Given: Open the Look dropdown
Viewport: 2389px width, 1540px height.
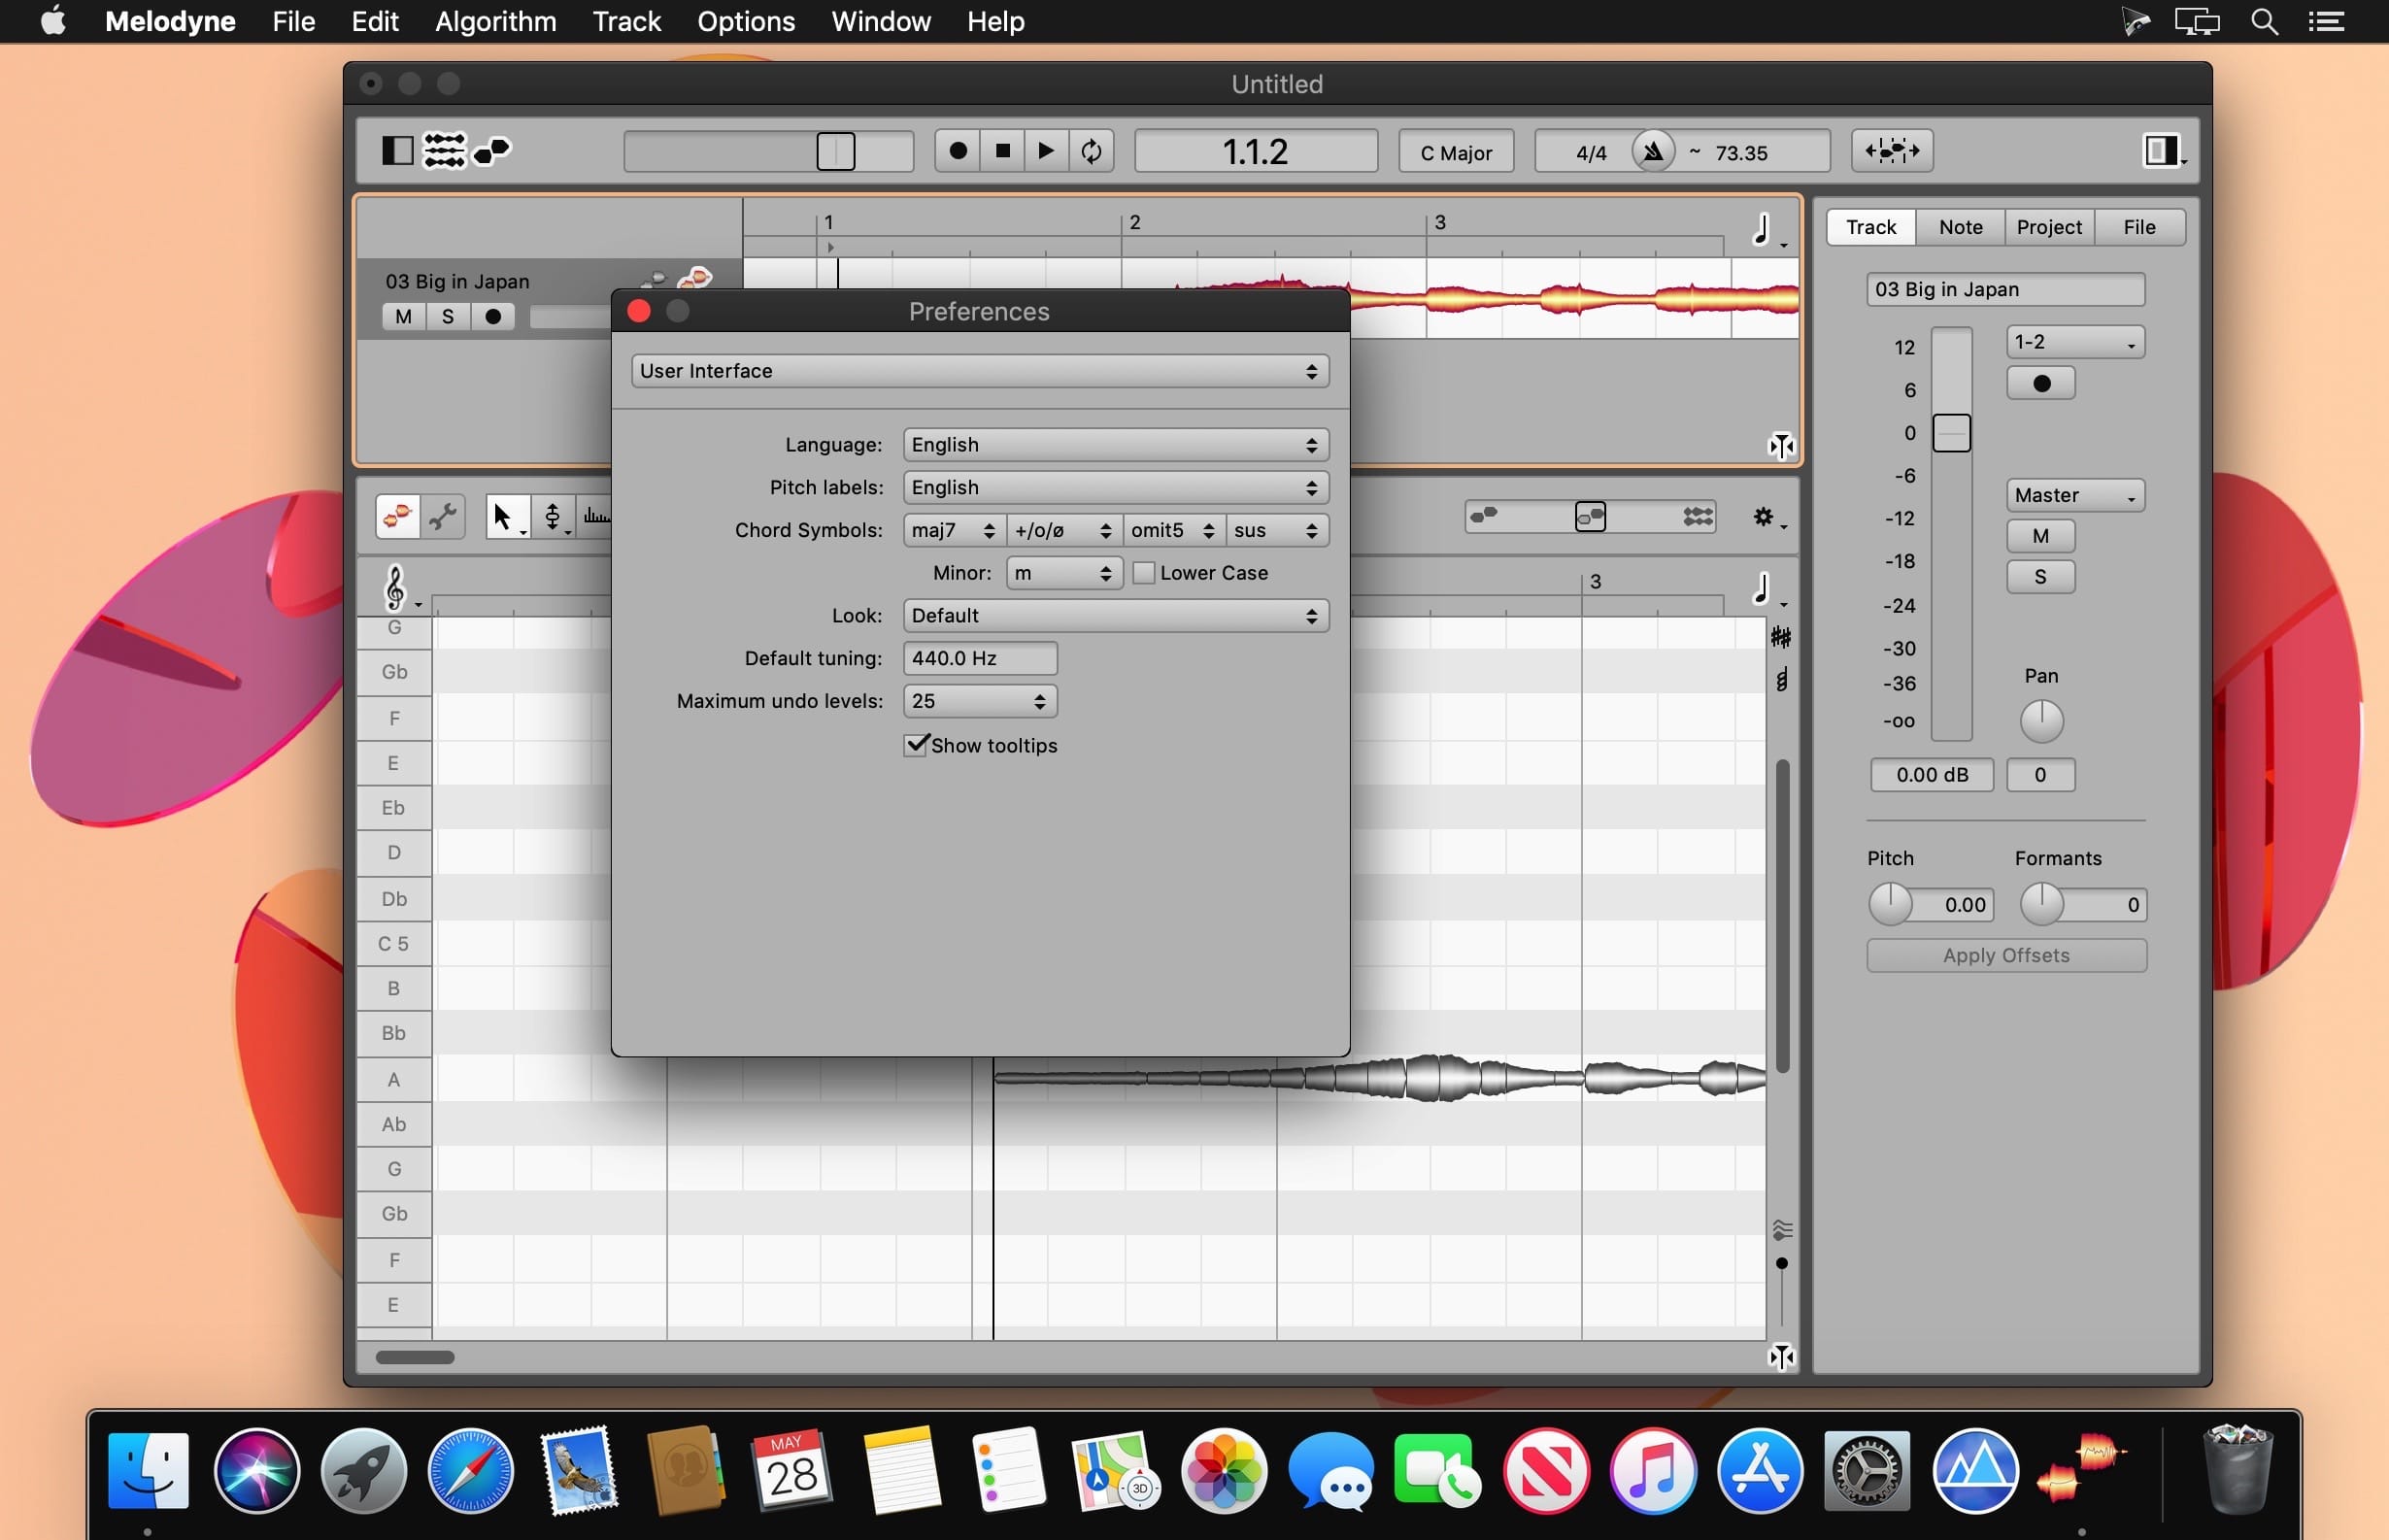Looking at the screenshot, I should tap(1115, 616).
